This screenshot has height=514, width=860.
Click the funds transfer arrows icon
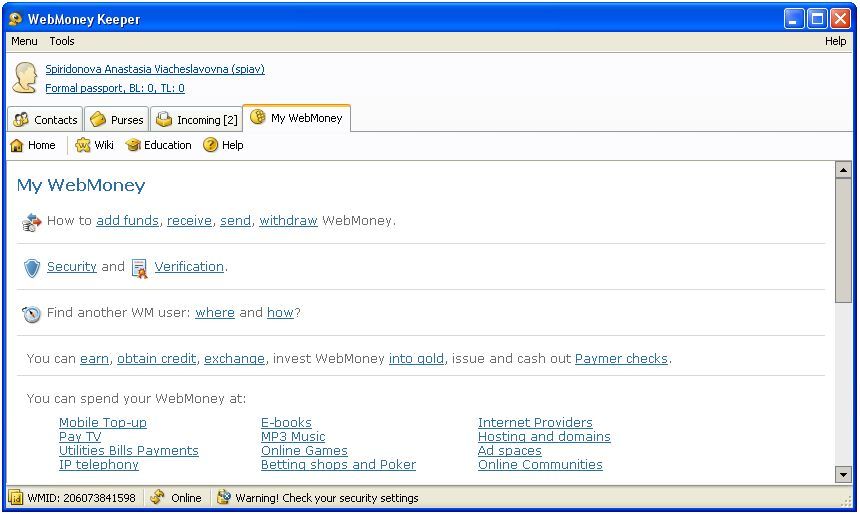tap(31, 222)
